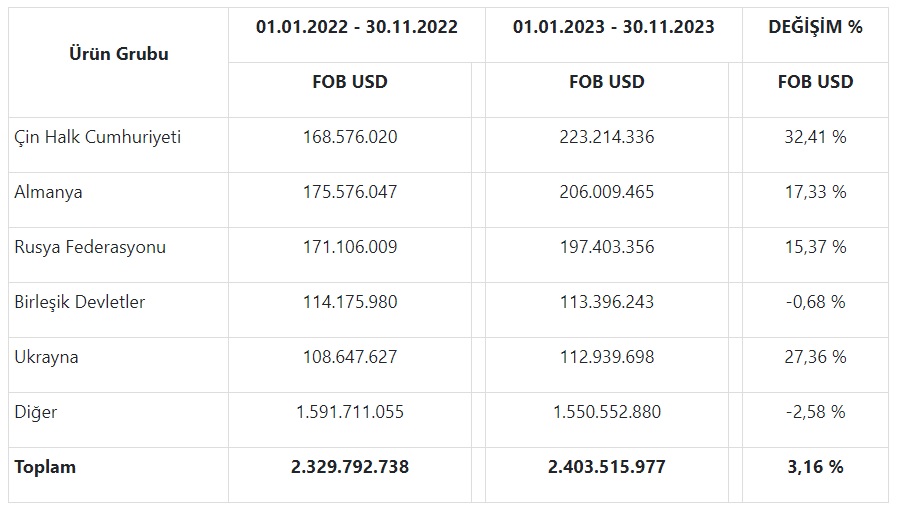Select the value 168.576.020

click(350, 137)
